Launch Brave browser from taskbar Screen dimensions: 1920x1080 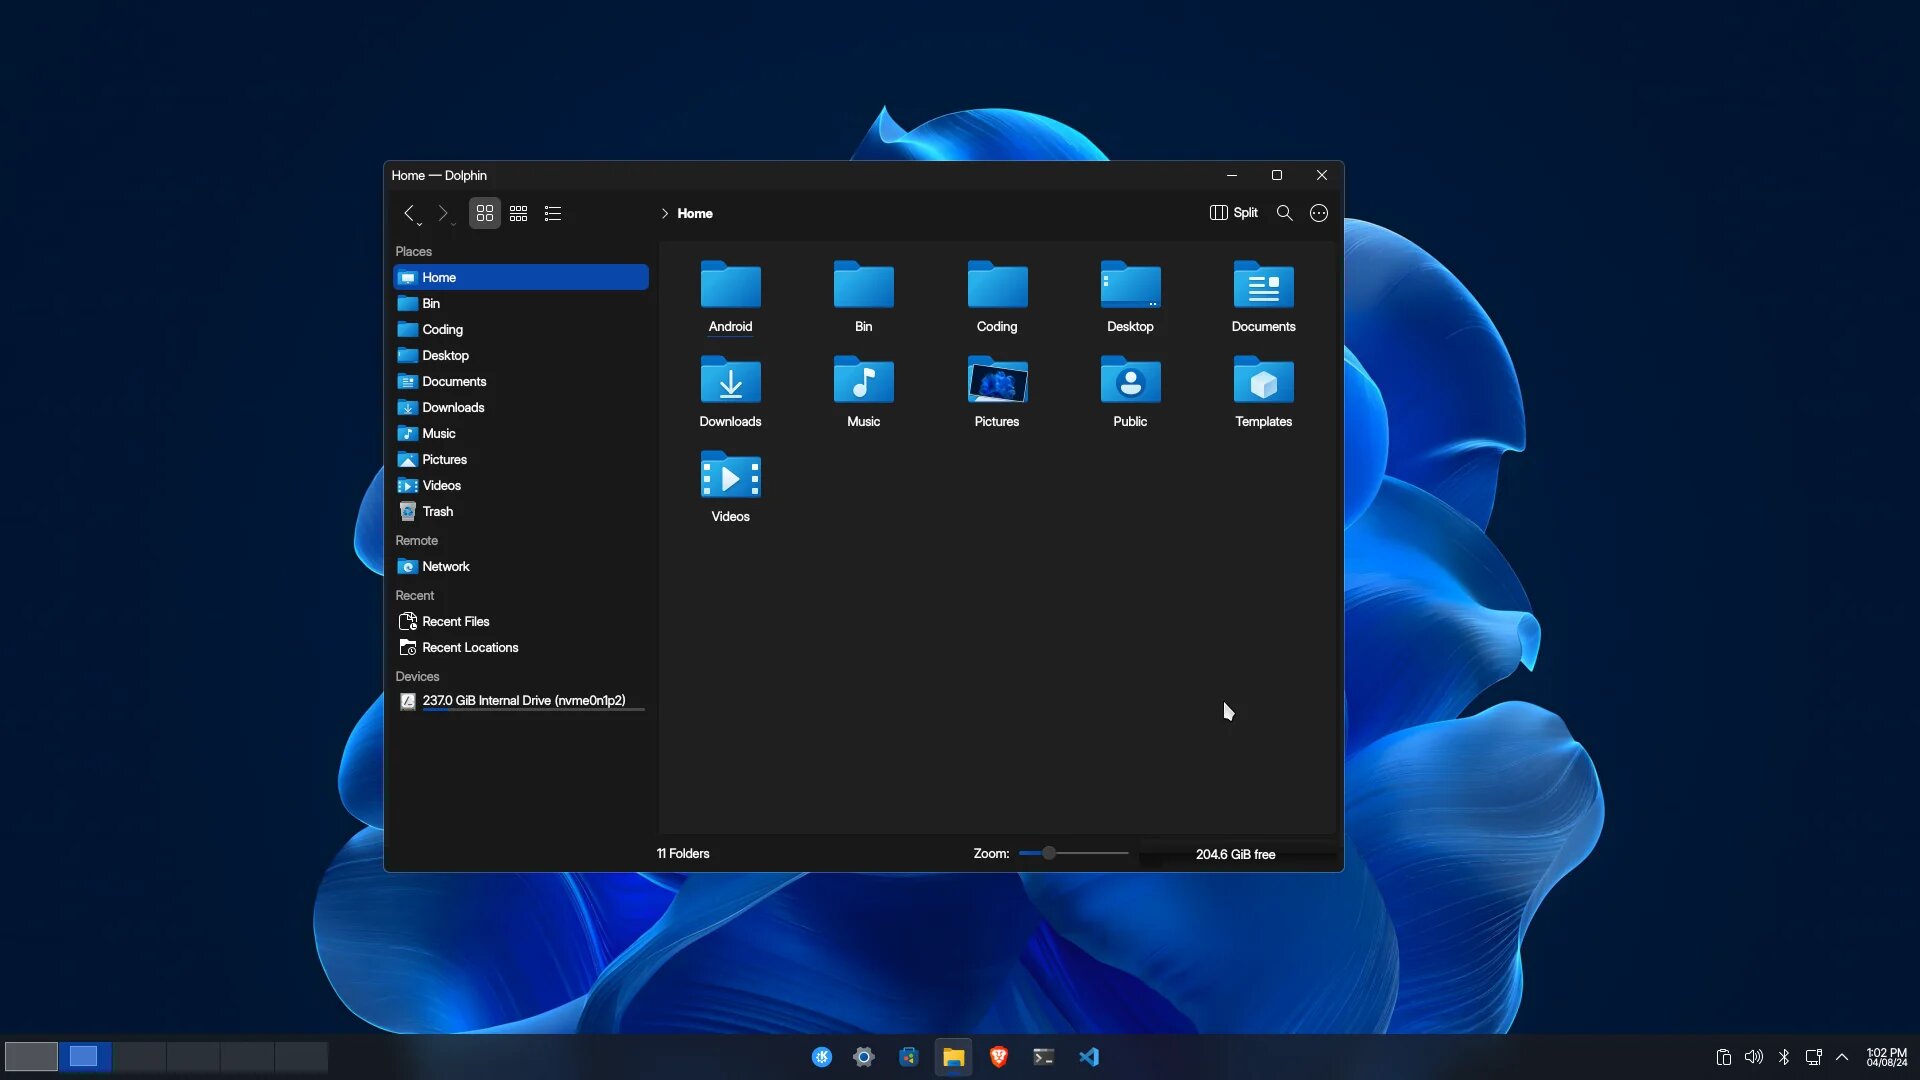coord(998,1057)
